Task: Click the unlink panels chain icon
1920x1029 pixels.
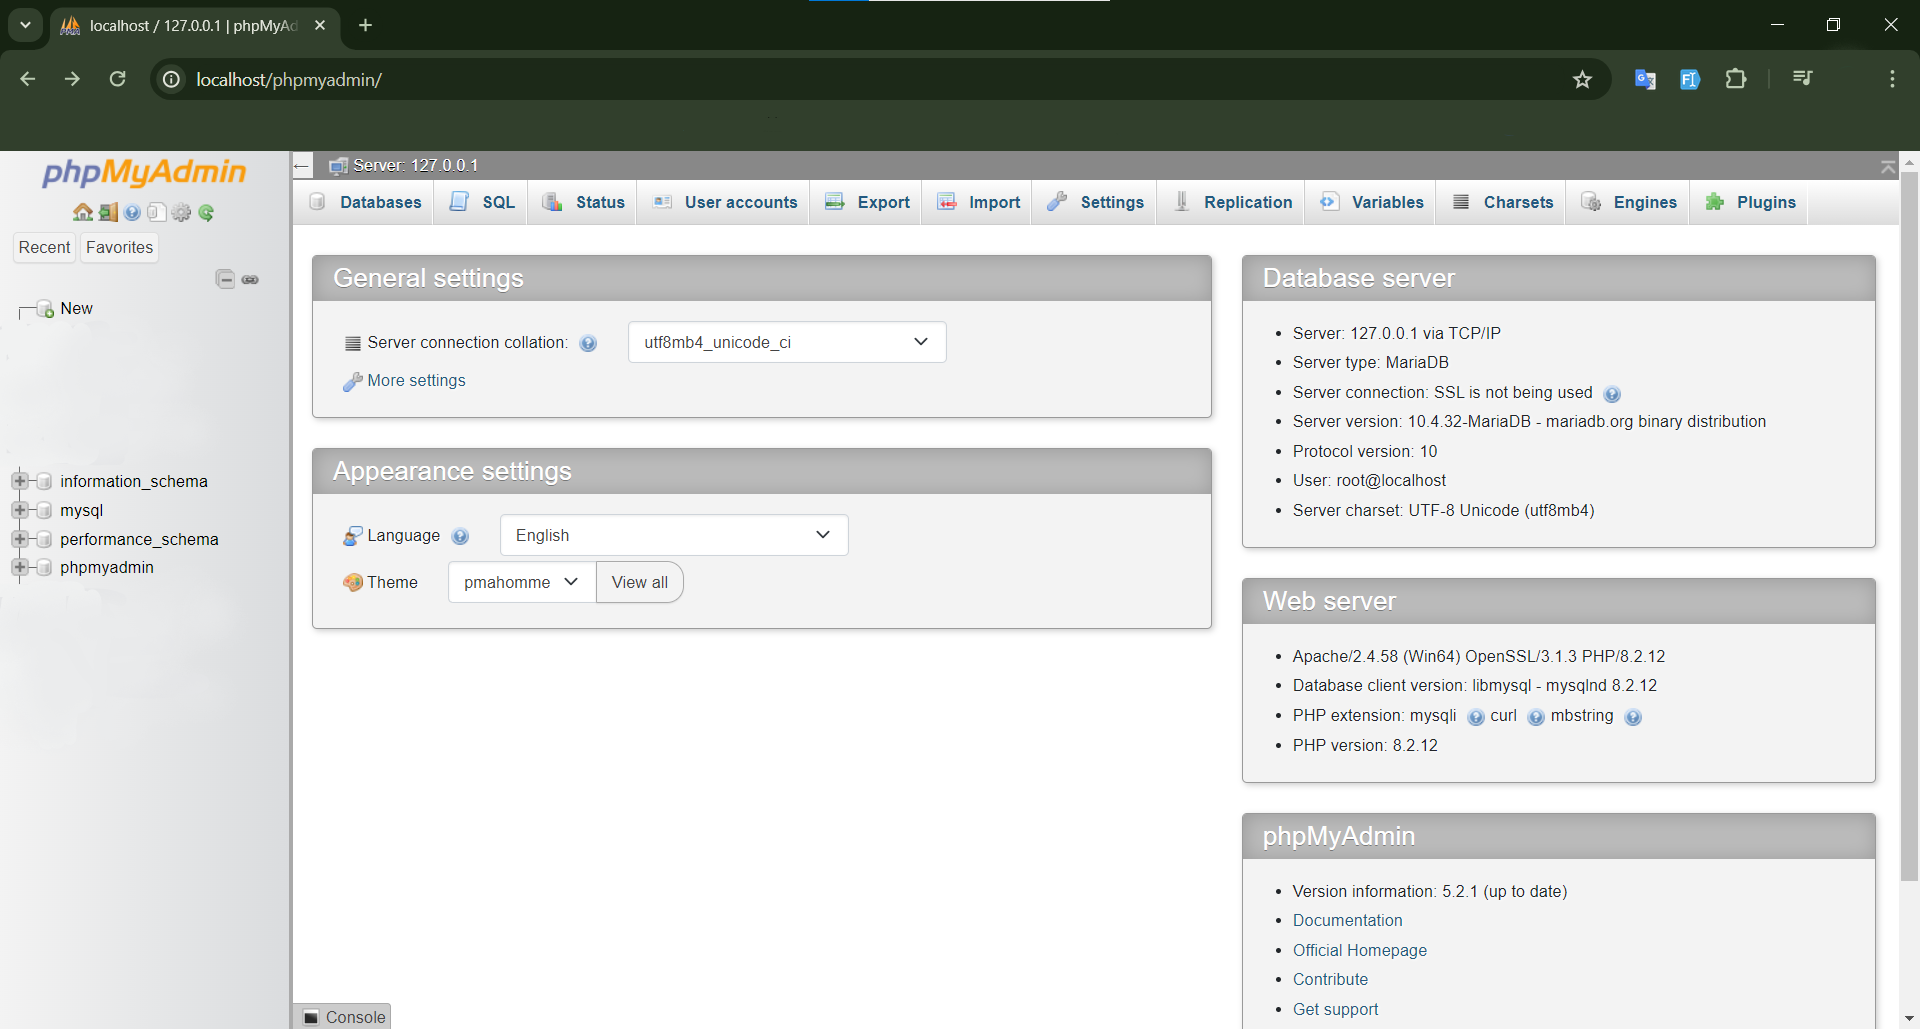Action: pyautogui.click(x=251, y=279)
